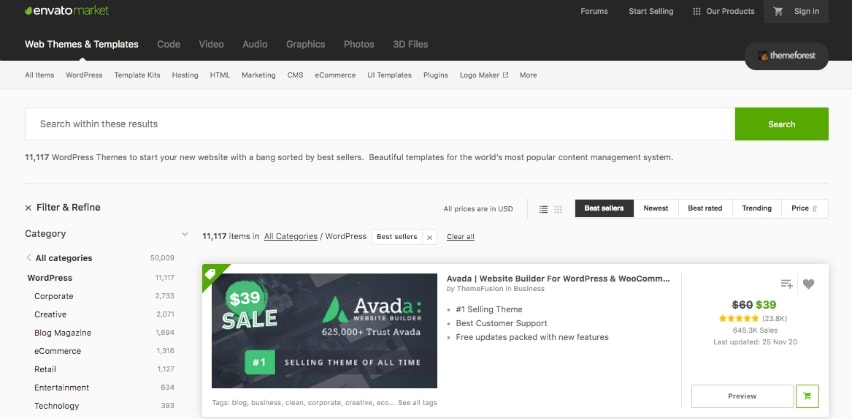The width and height of the screenshot is (852, 419).
Task: Click Start Selling link
Action: (x=650, y=11)
